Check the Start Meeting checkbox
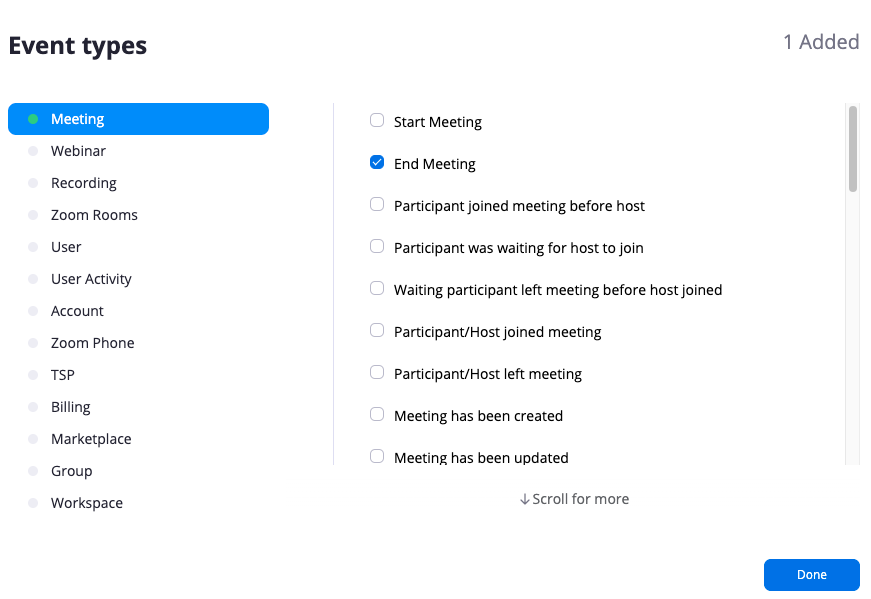Screen dimensions: 871x599 point(377,121)
